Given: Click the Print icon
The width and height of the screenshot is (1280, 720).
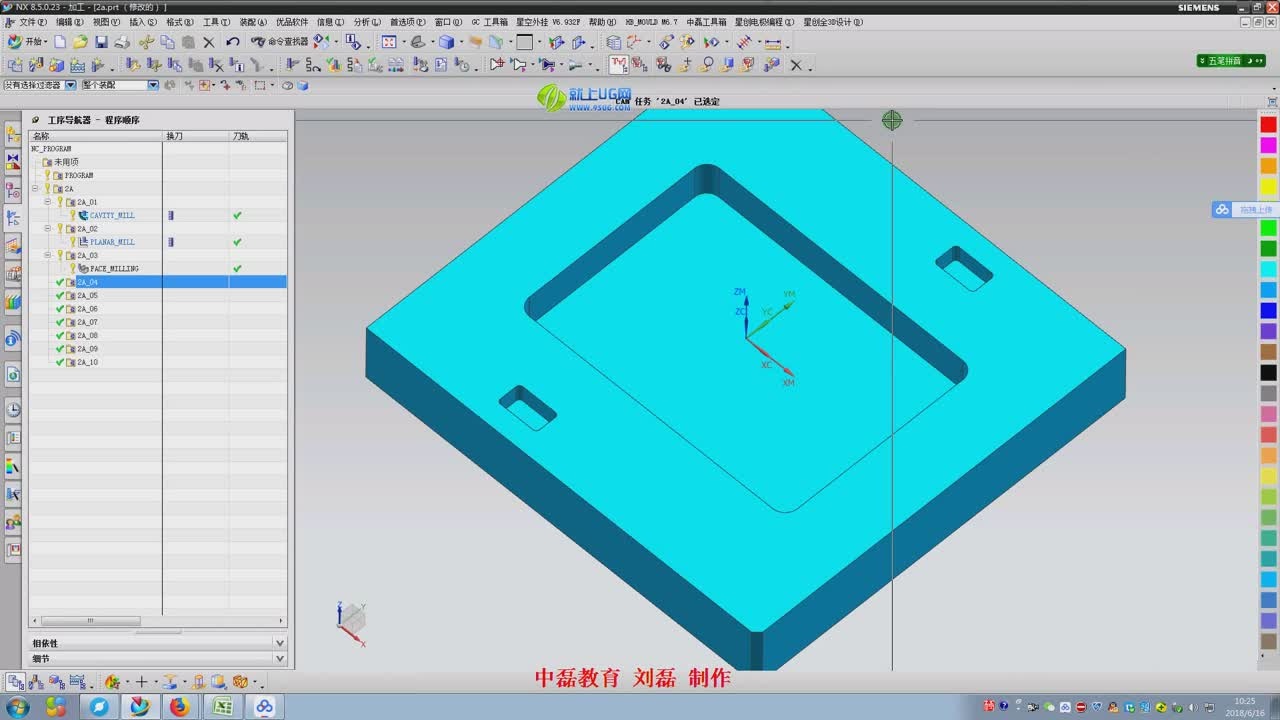Looking at the screenshot, I should pos(122,42).
